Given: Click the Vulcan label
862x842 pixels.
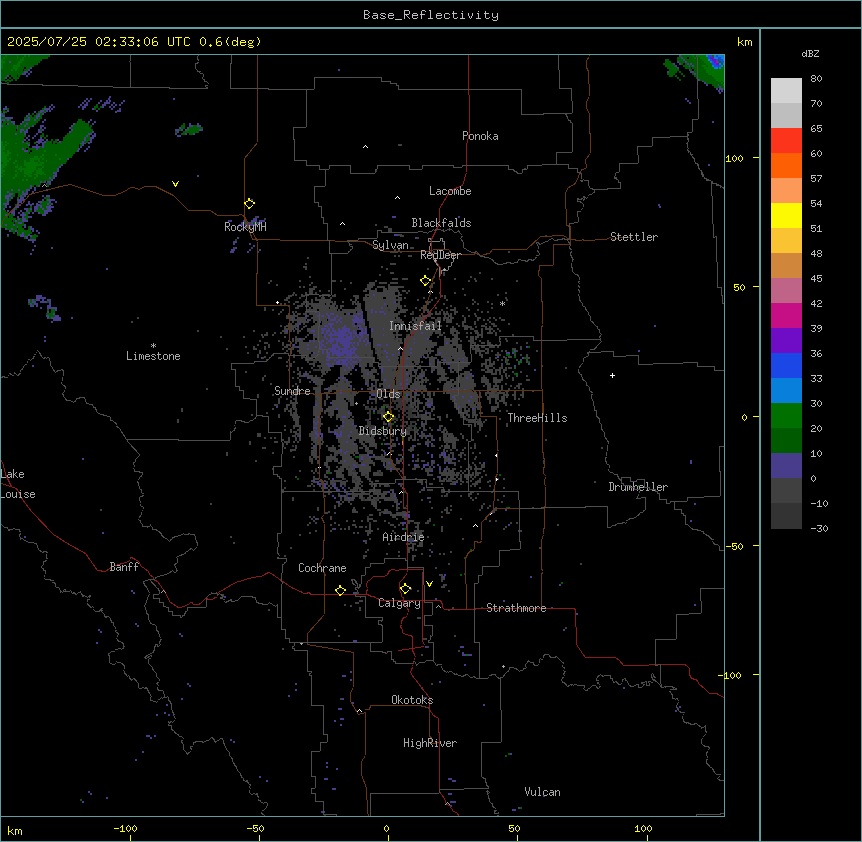Looking at the screenshot, I should coord(543,792).
